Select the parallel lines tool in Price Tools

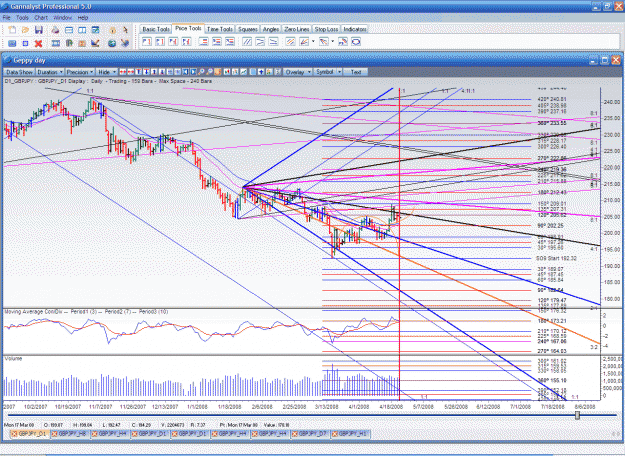click(247, 41)
